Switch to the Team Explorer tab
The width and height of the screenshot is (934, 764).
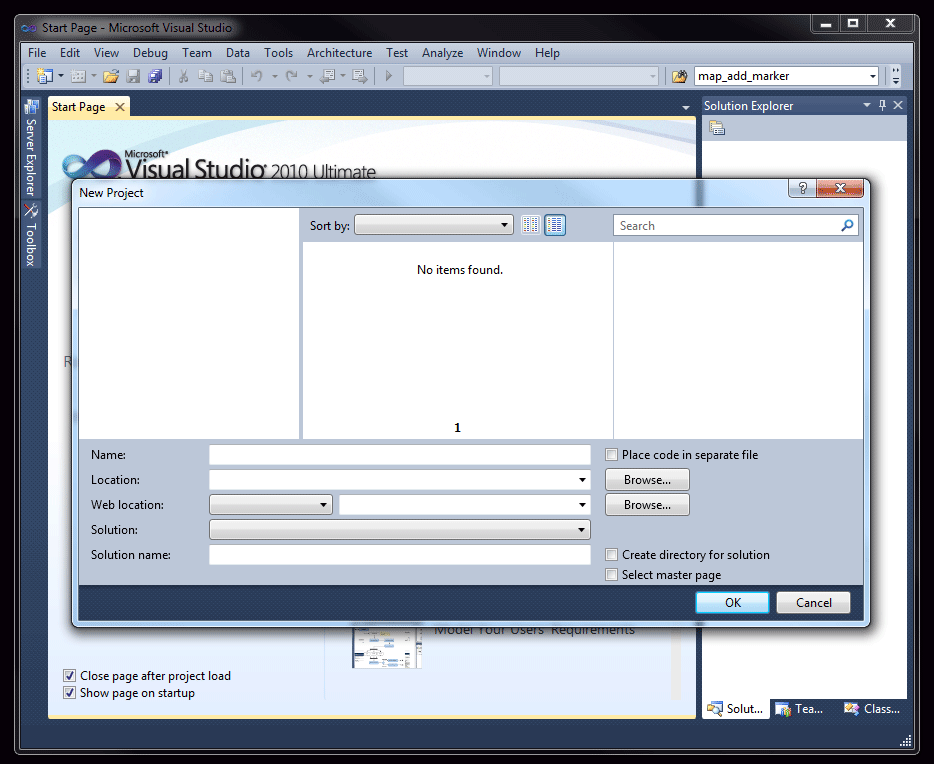pyautogui.click(x=800, y=708)
